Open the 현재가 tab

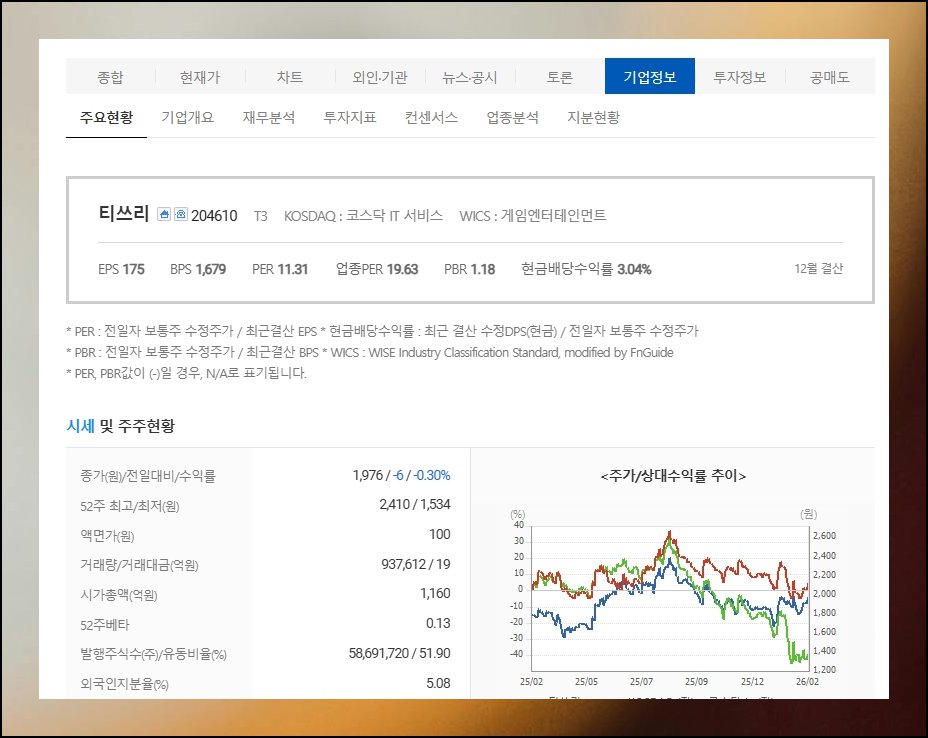[200, 76]
